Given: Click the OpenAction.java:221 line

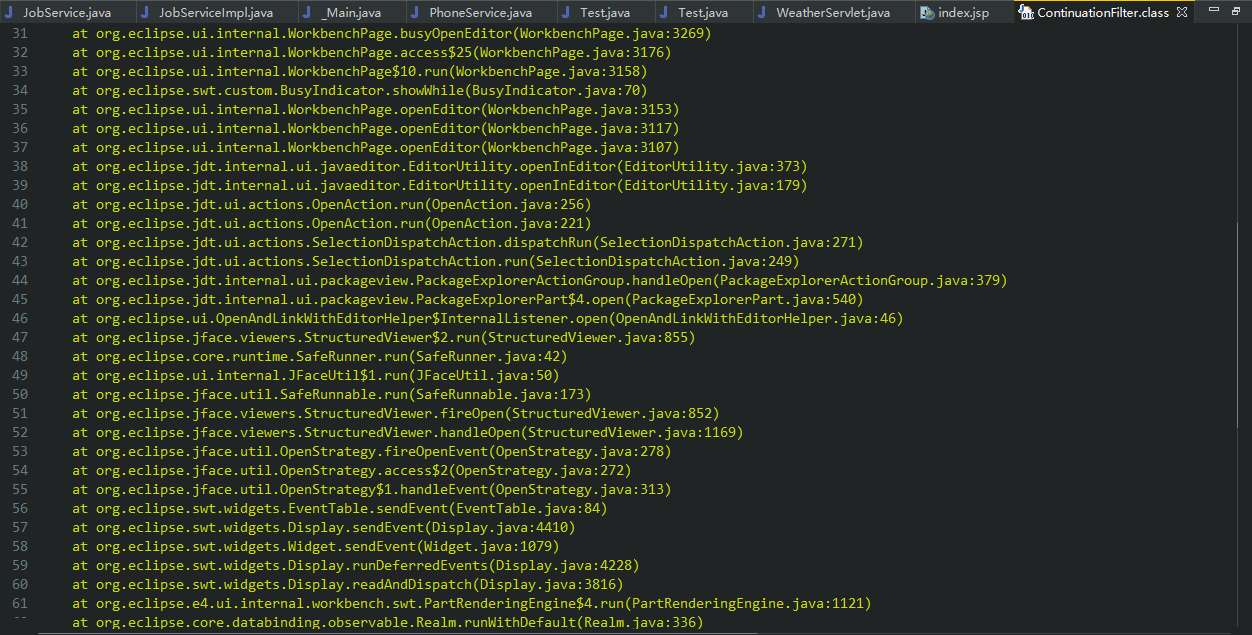Looking at the screenshot, I should click(x=332, y=223).
